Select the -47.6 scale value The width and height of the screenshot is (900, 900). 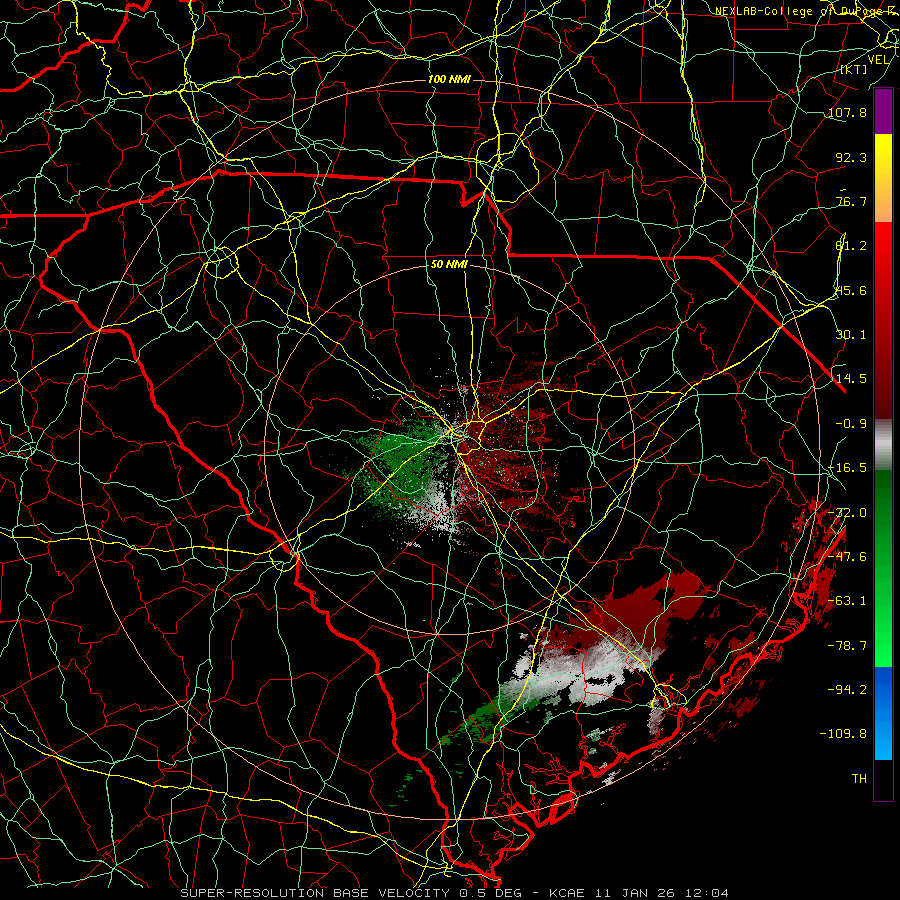pos(847,557)
